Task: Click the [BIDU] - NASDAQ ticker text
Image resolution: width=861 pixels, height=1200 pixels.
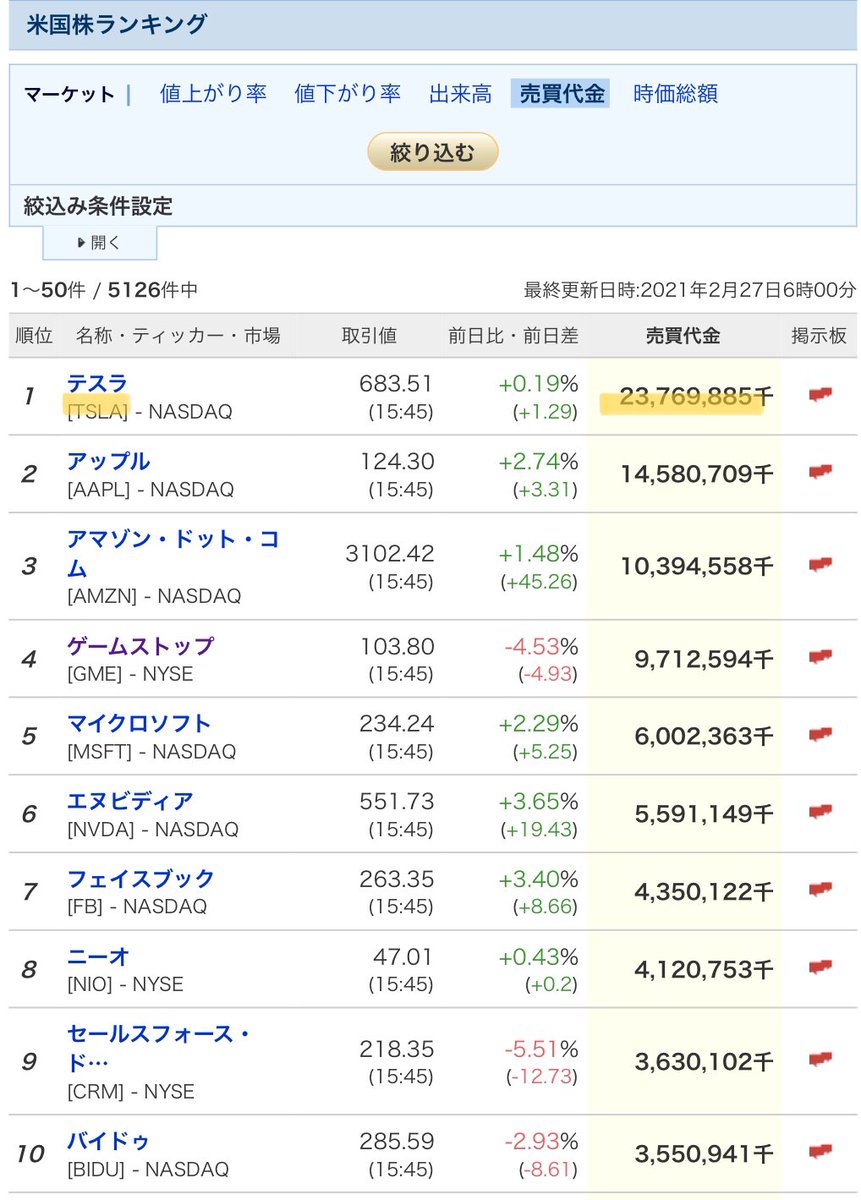Action: tap(148, 1169)
